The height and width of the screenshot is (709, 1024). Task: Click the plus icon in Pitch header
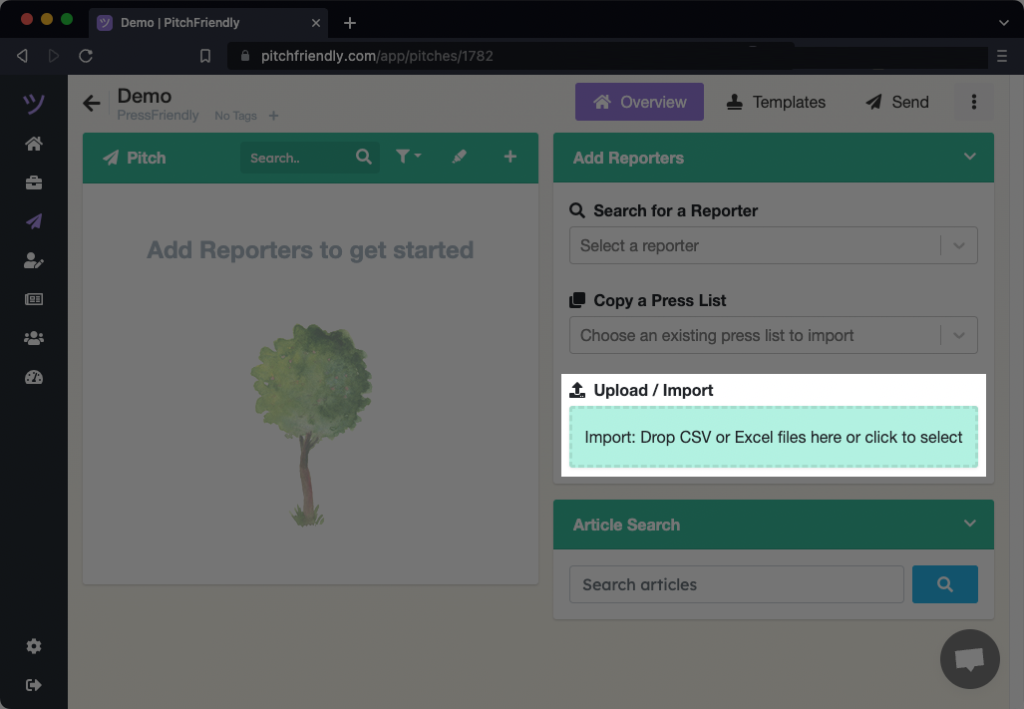point(510,157)
